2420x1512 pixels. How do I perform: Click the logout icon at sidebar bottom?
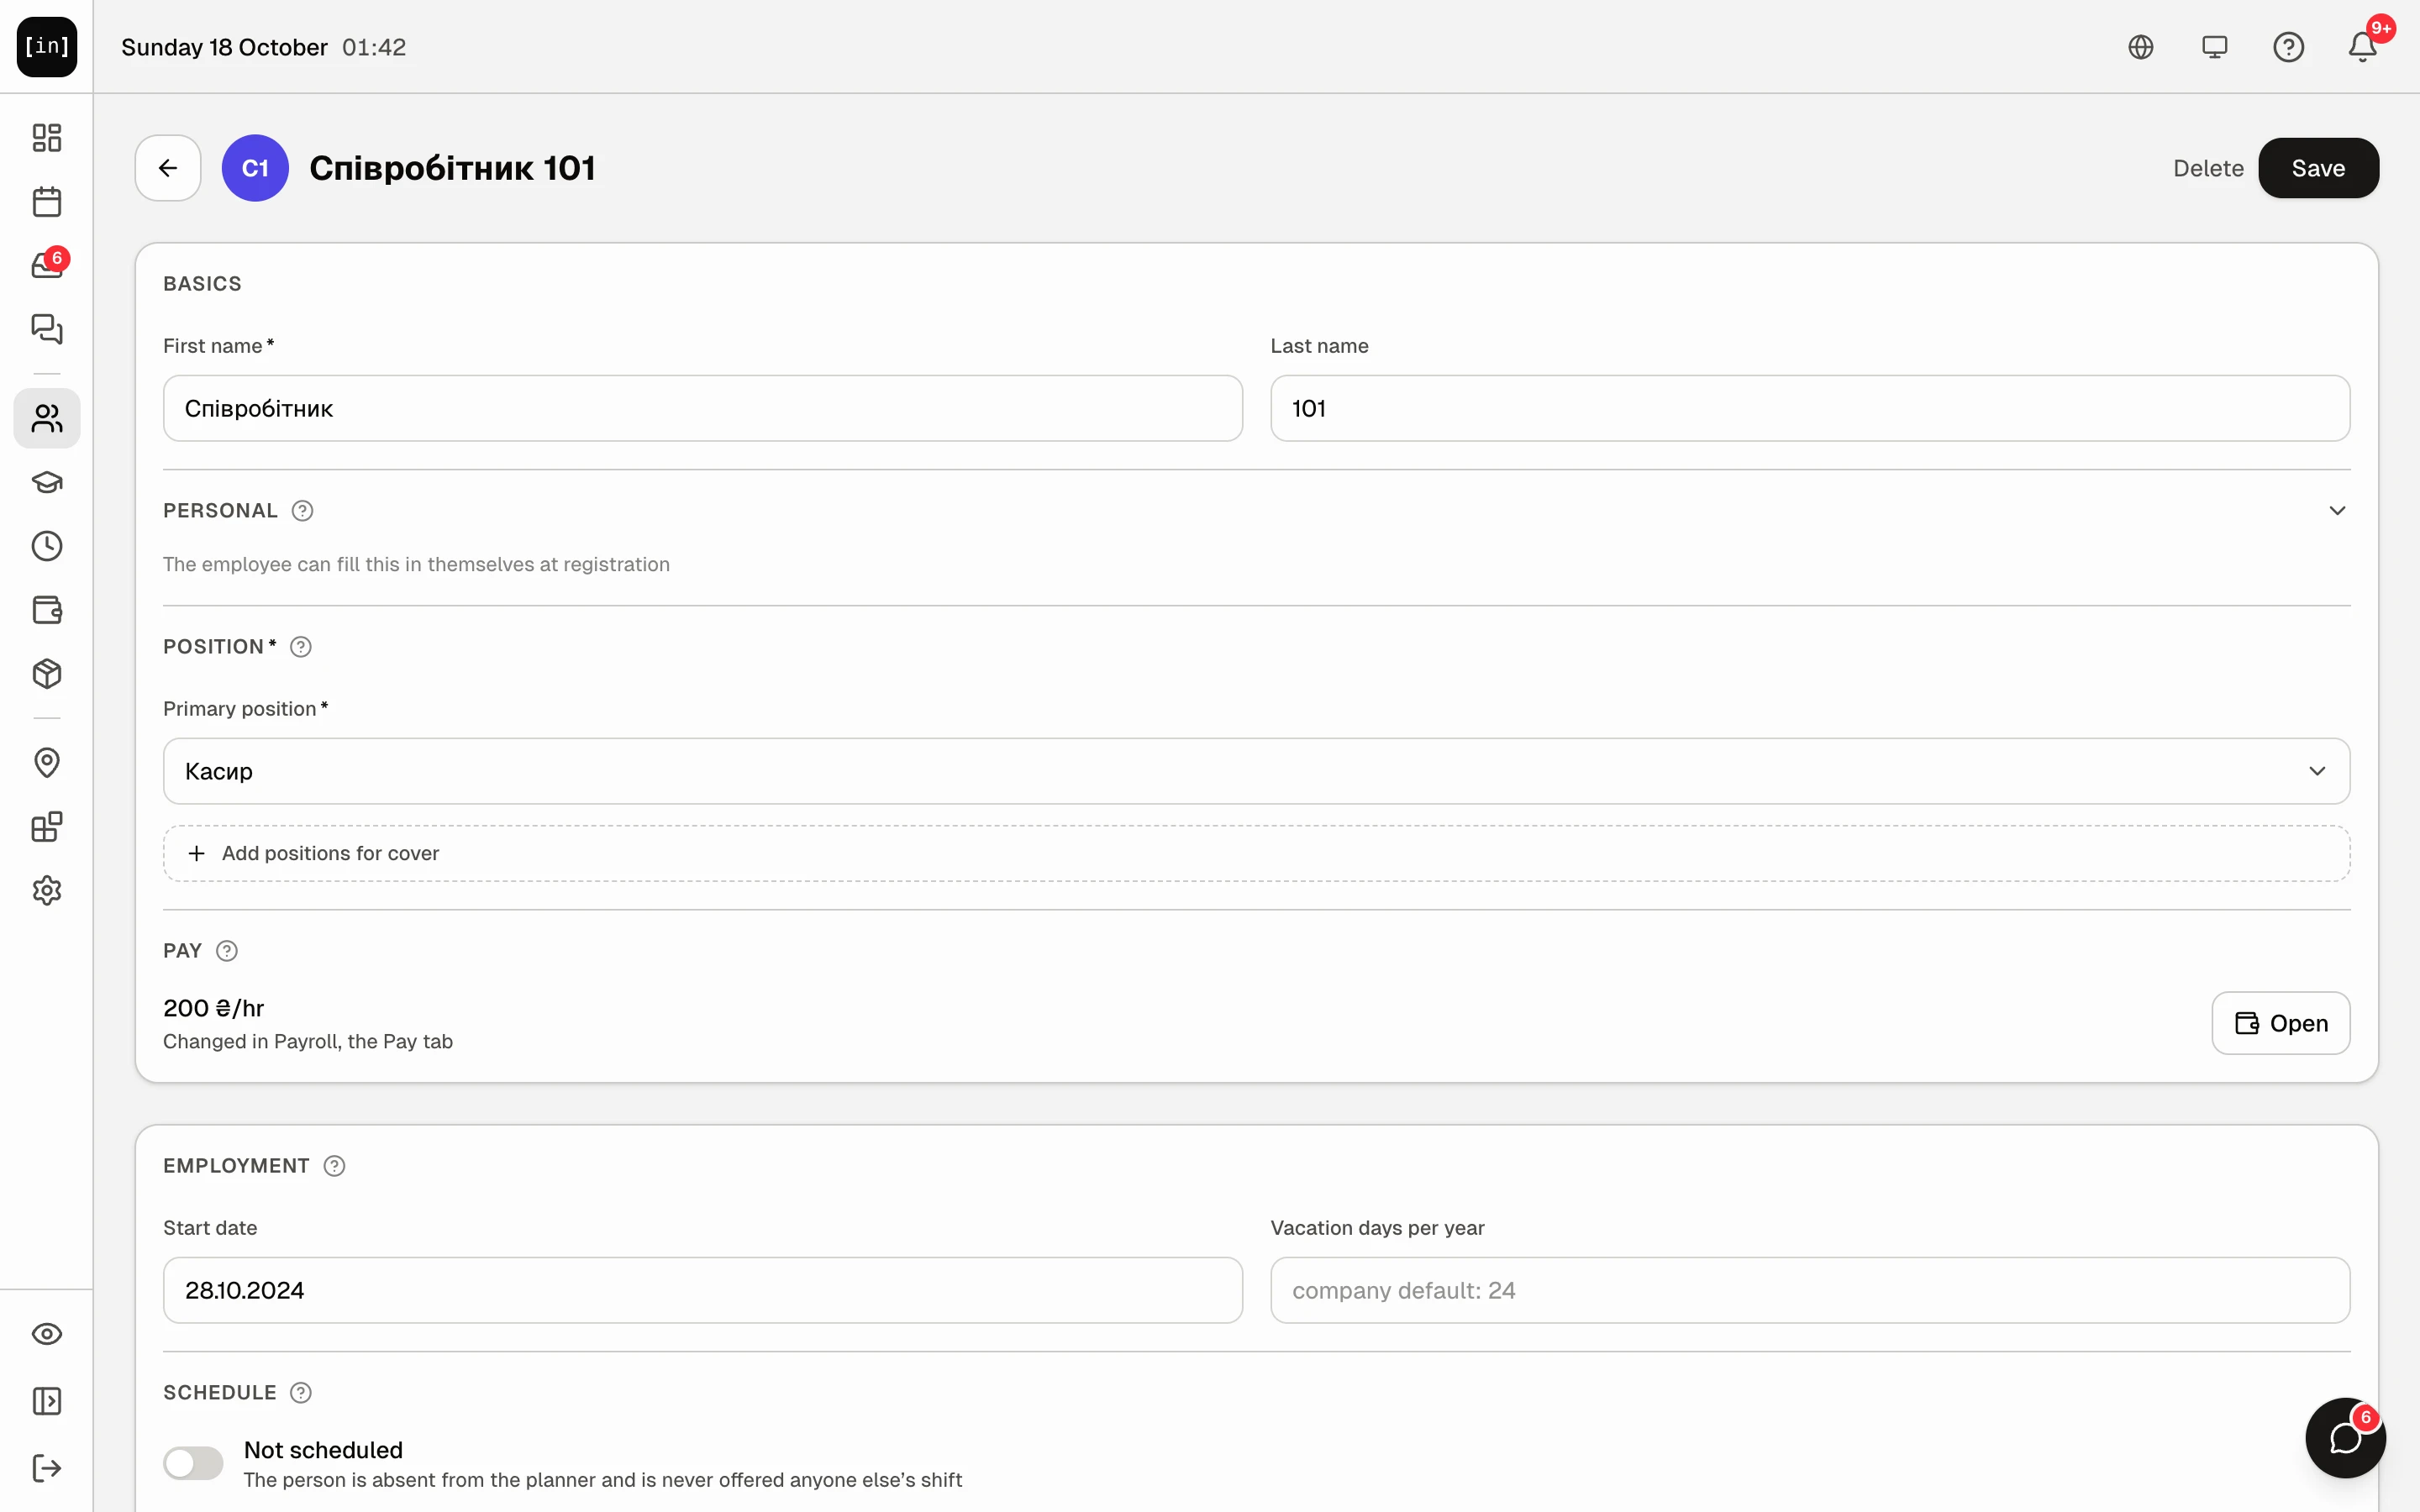[47, 1468]
